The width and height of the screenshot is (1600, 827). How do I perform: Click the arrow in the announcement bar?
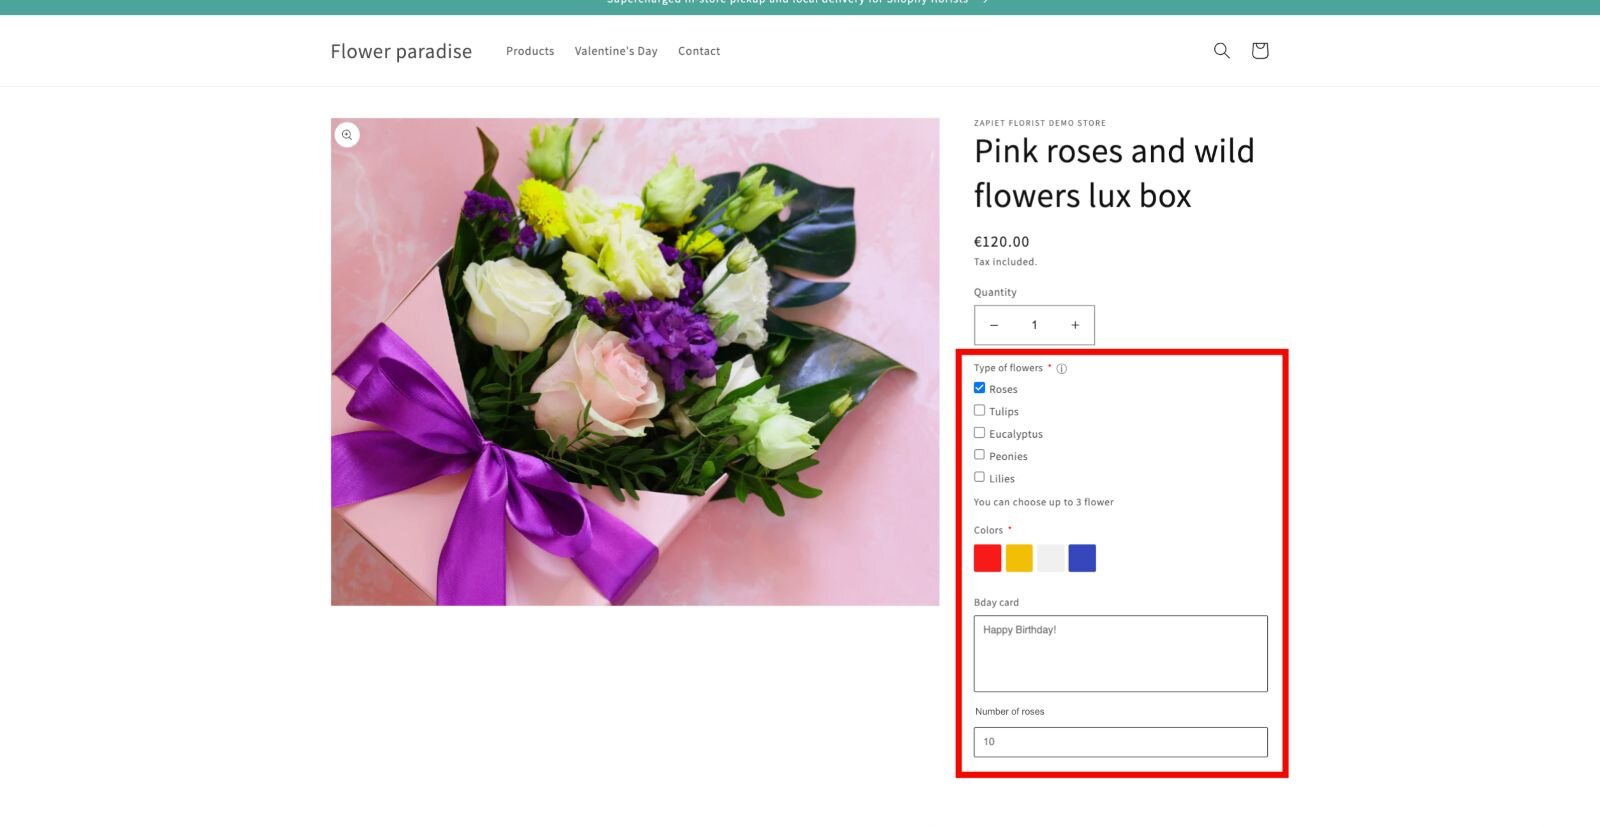[x=985, y=3]
